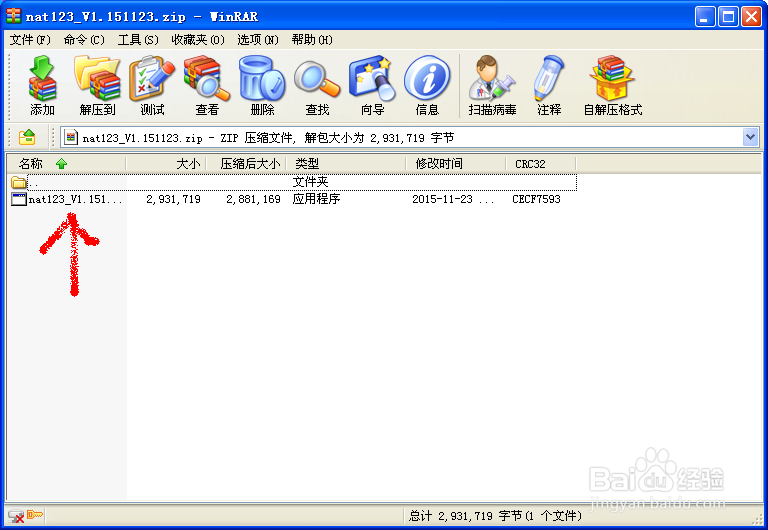
Task: Click the 应用程序 type cell
Action: (316, 199)
